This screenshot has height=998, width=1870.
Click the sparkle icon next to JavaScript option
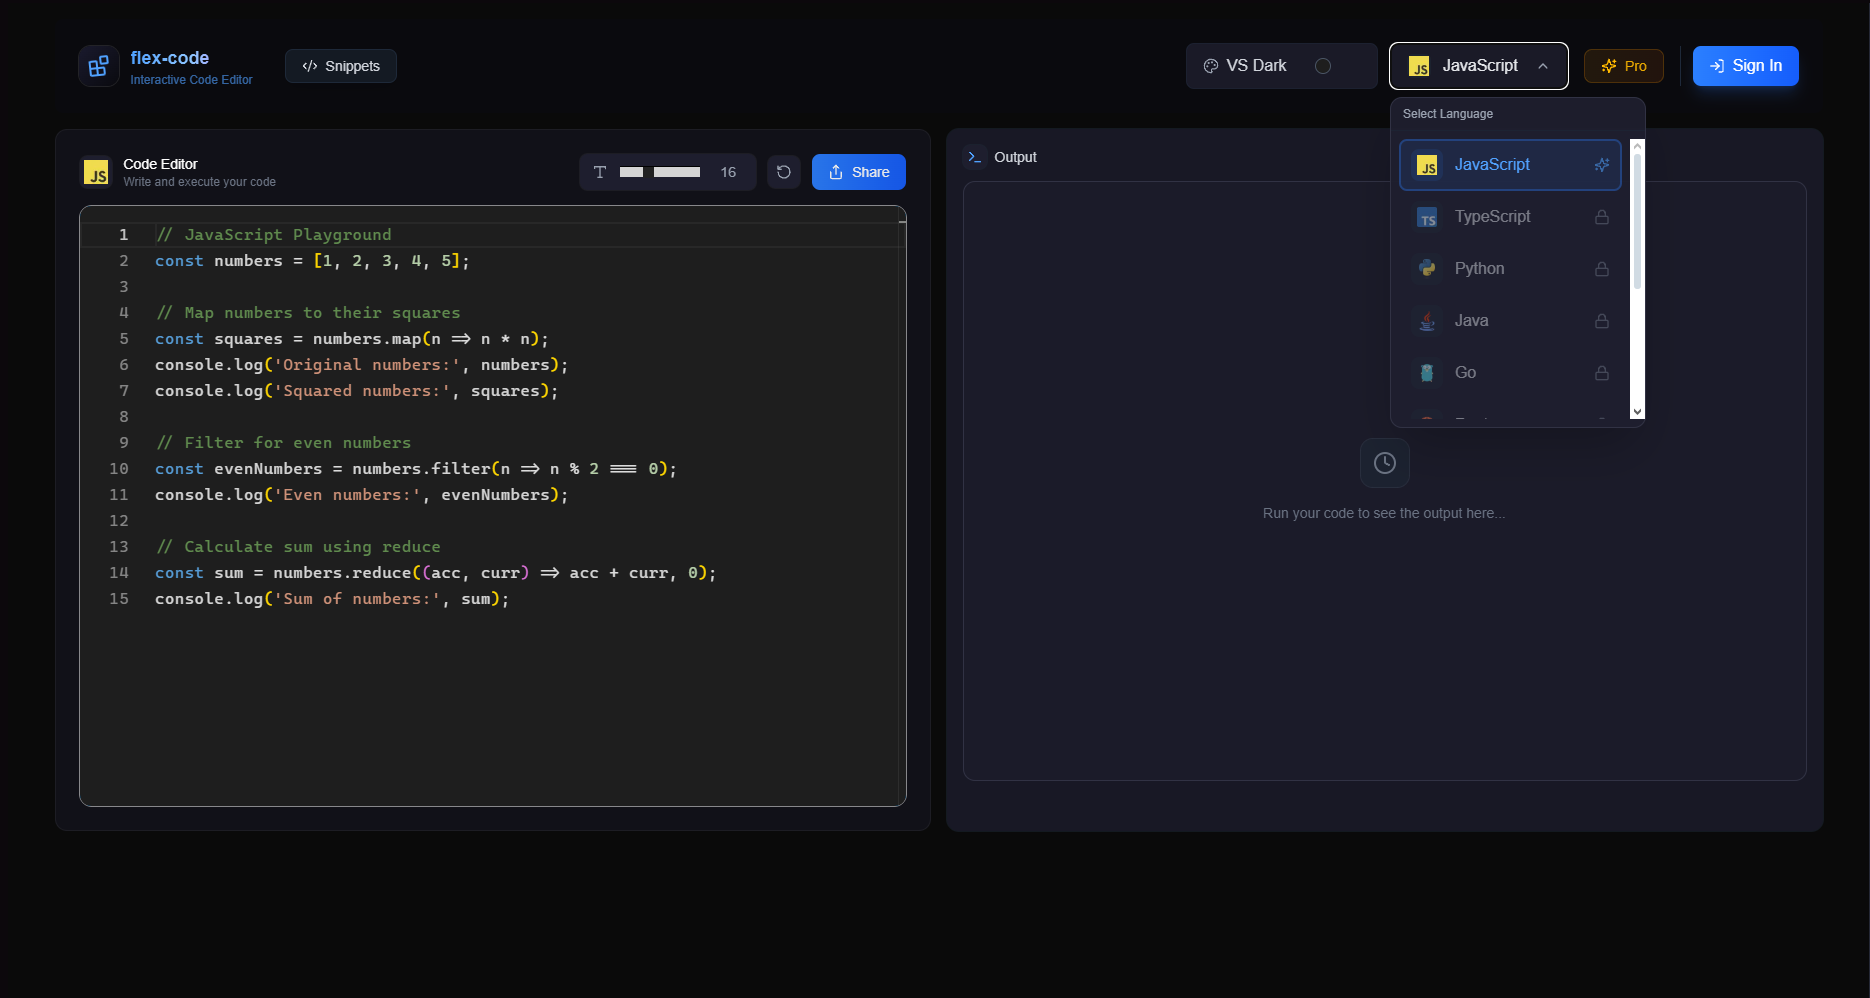(x=1602, y=165)
